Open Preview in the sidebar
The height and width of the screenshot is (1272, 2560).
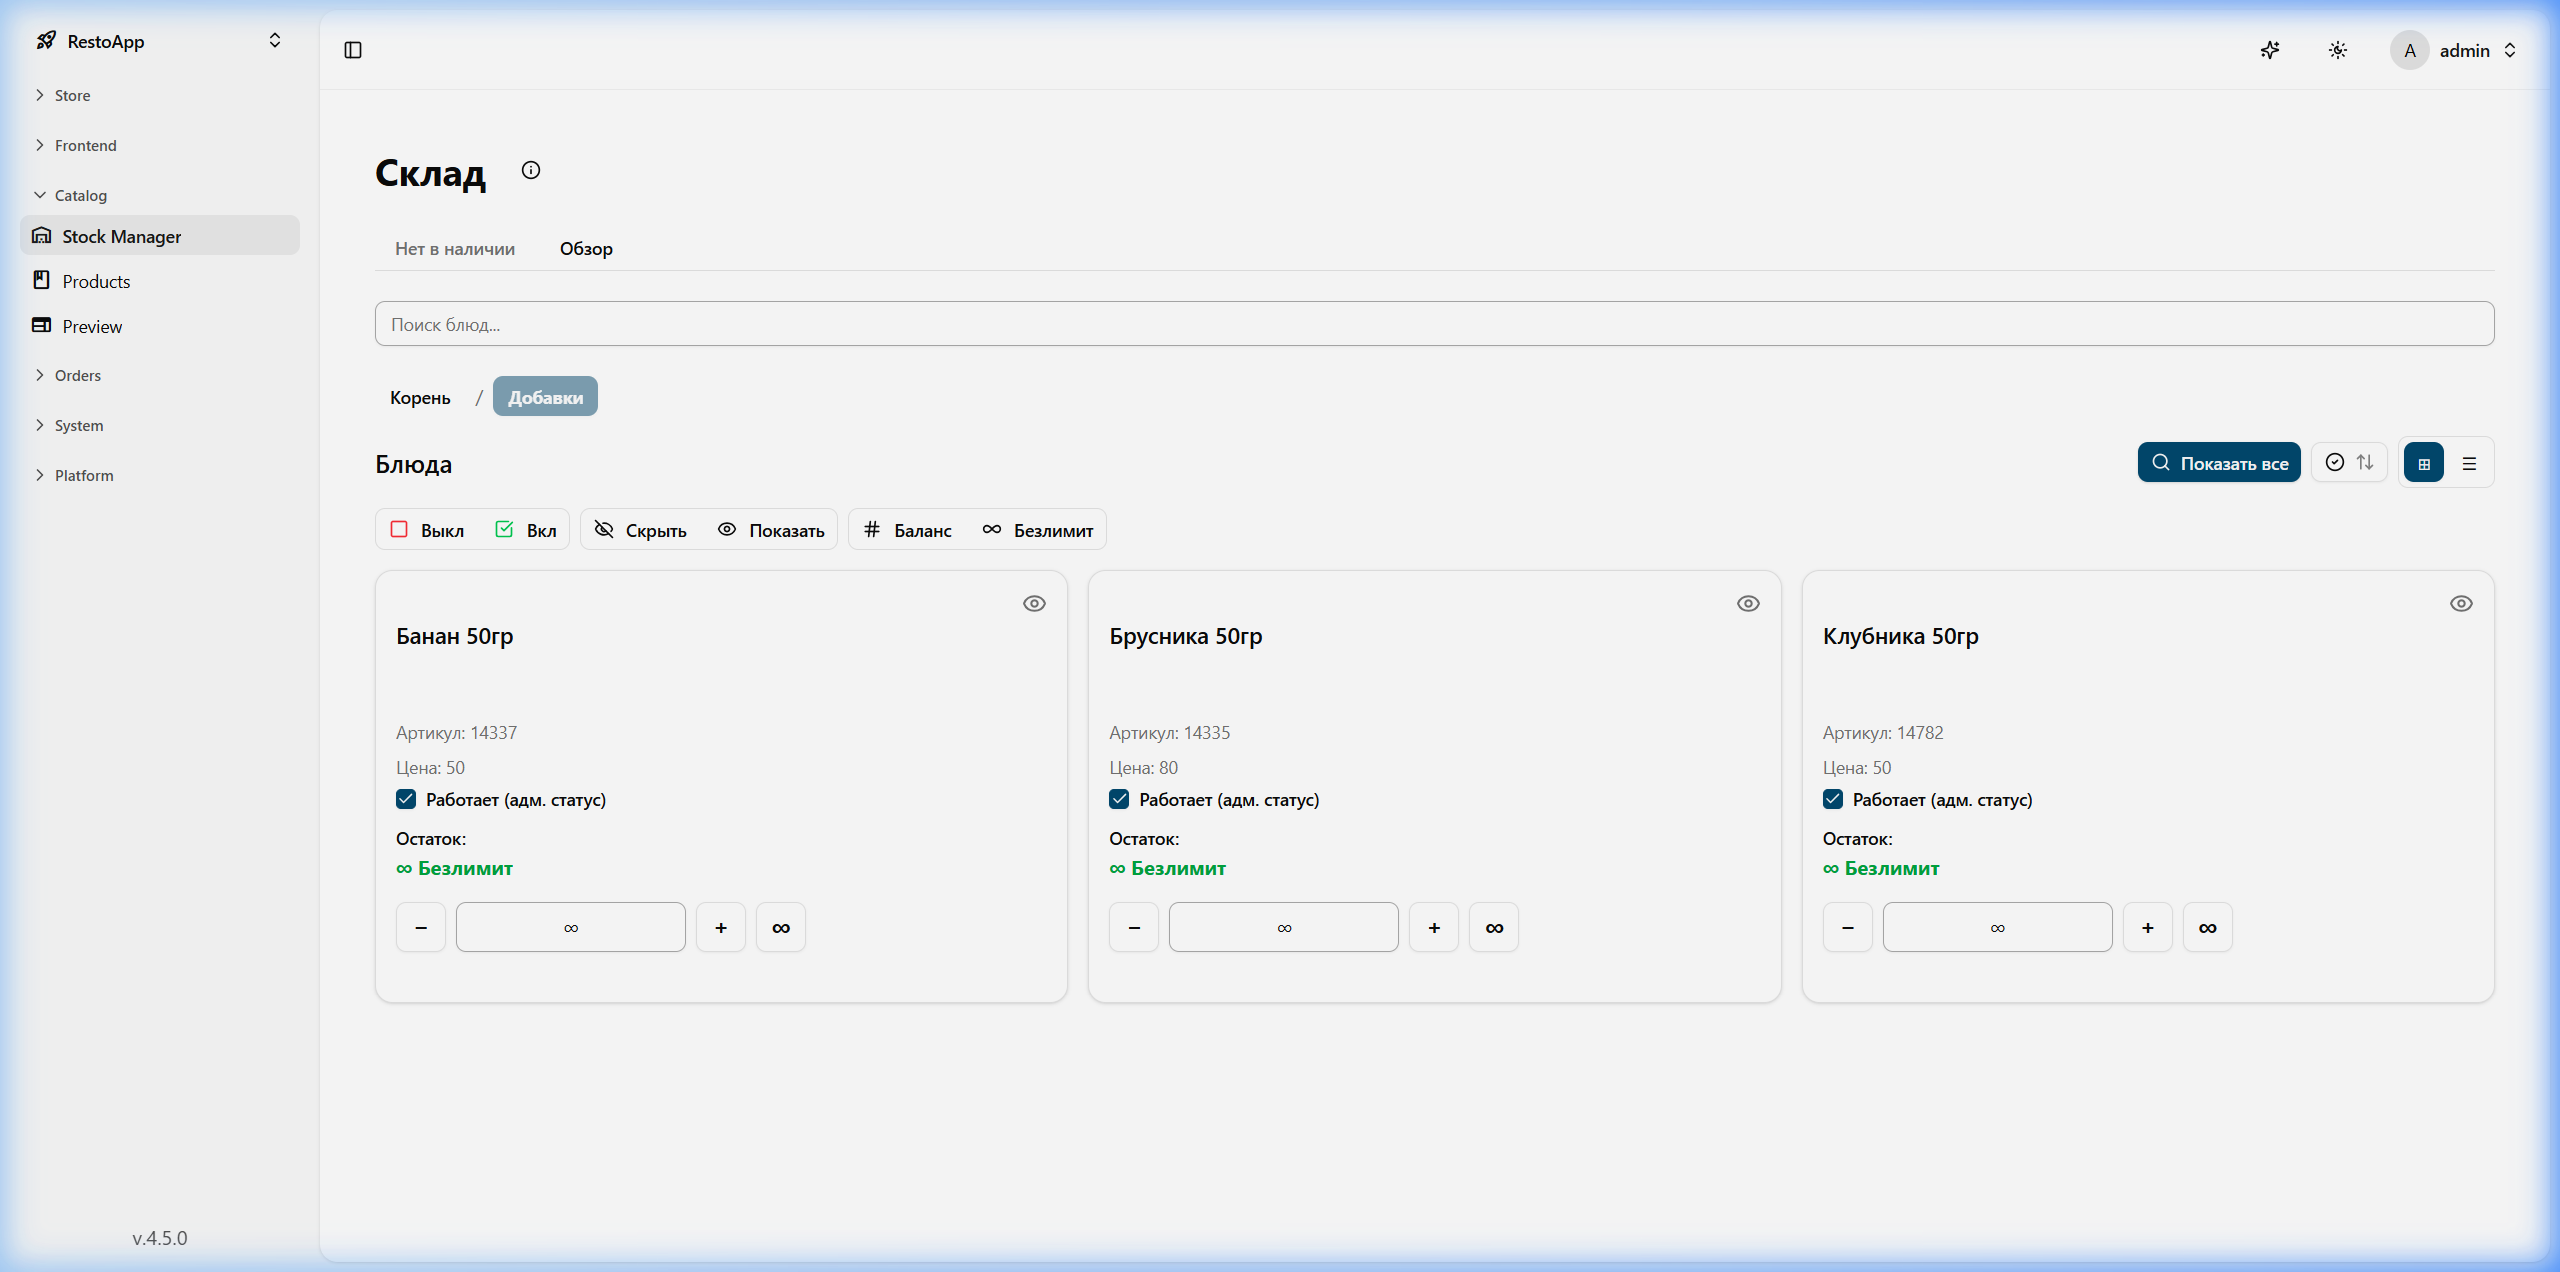[160, 326]
